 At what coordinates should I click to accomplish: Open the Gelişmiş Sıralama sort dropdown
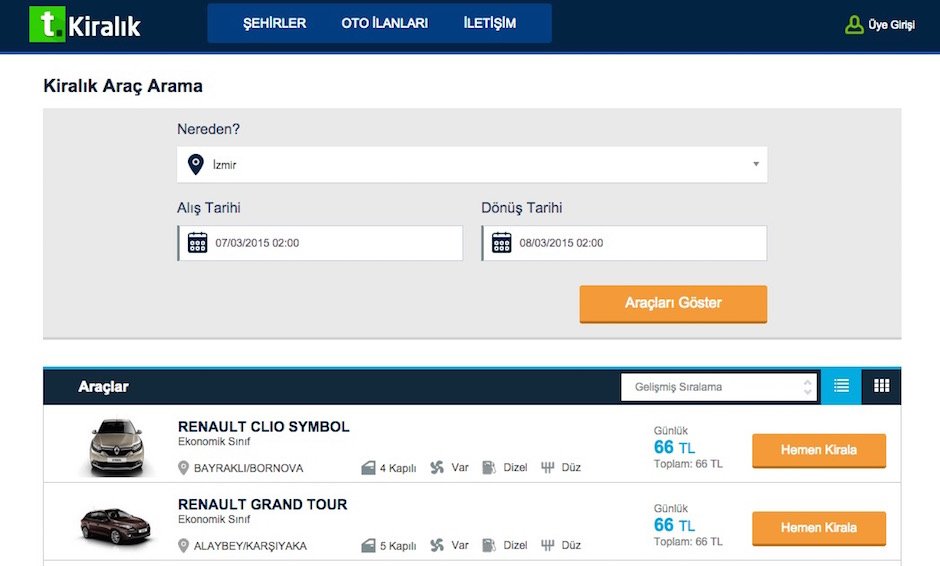pyautogui.click(x=719, y=387)
